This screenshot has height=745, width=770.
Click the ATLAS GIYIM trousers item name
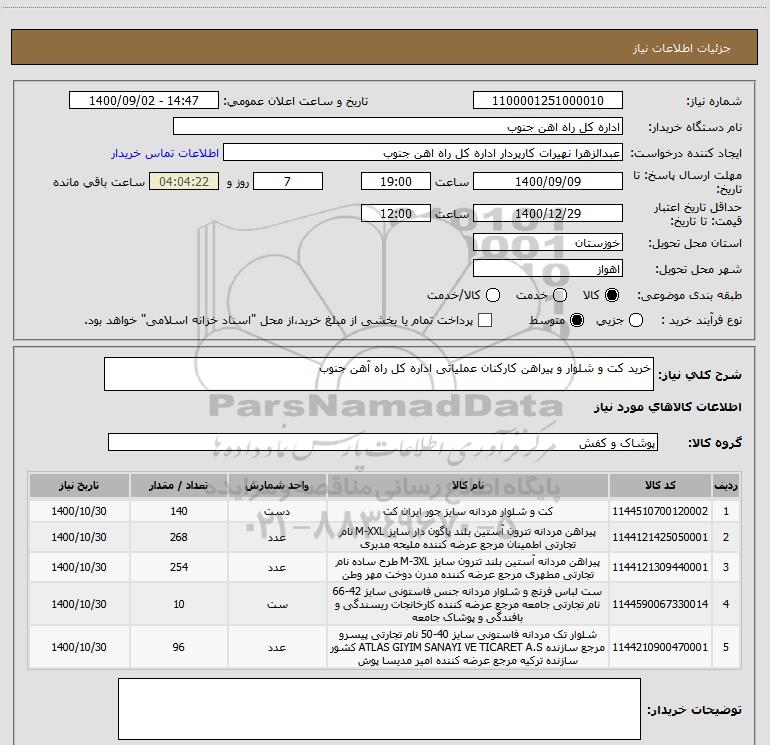(468, 647)
